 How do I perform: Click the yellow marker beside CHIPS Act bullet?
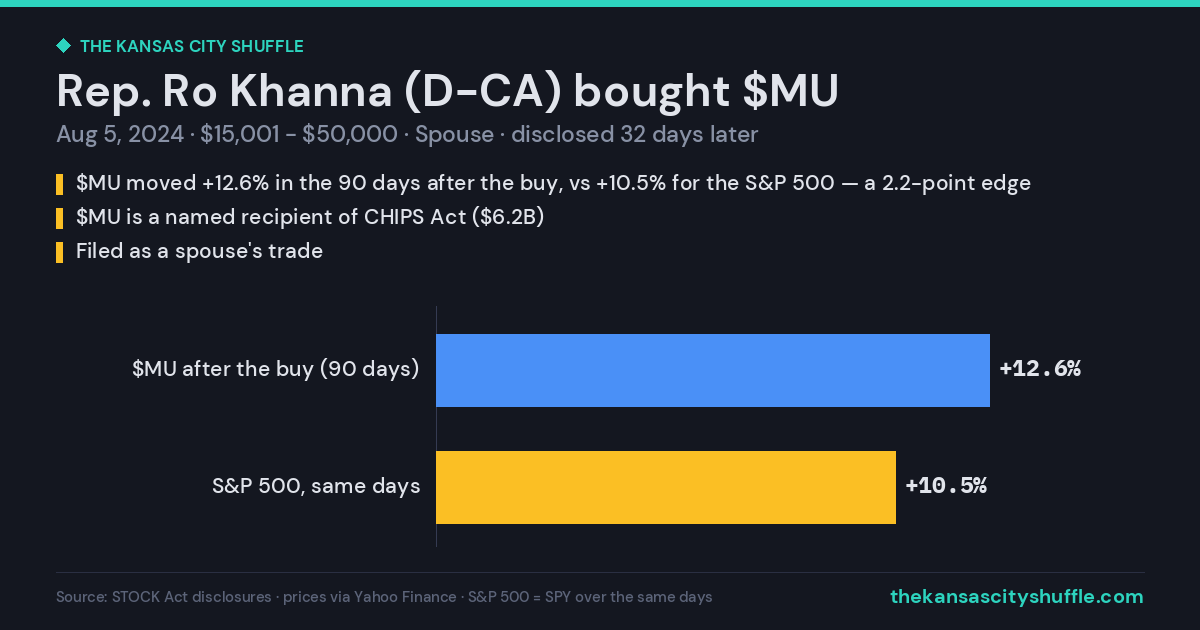60,218
